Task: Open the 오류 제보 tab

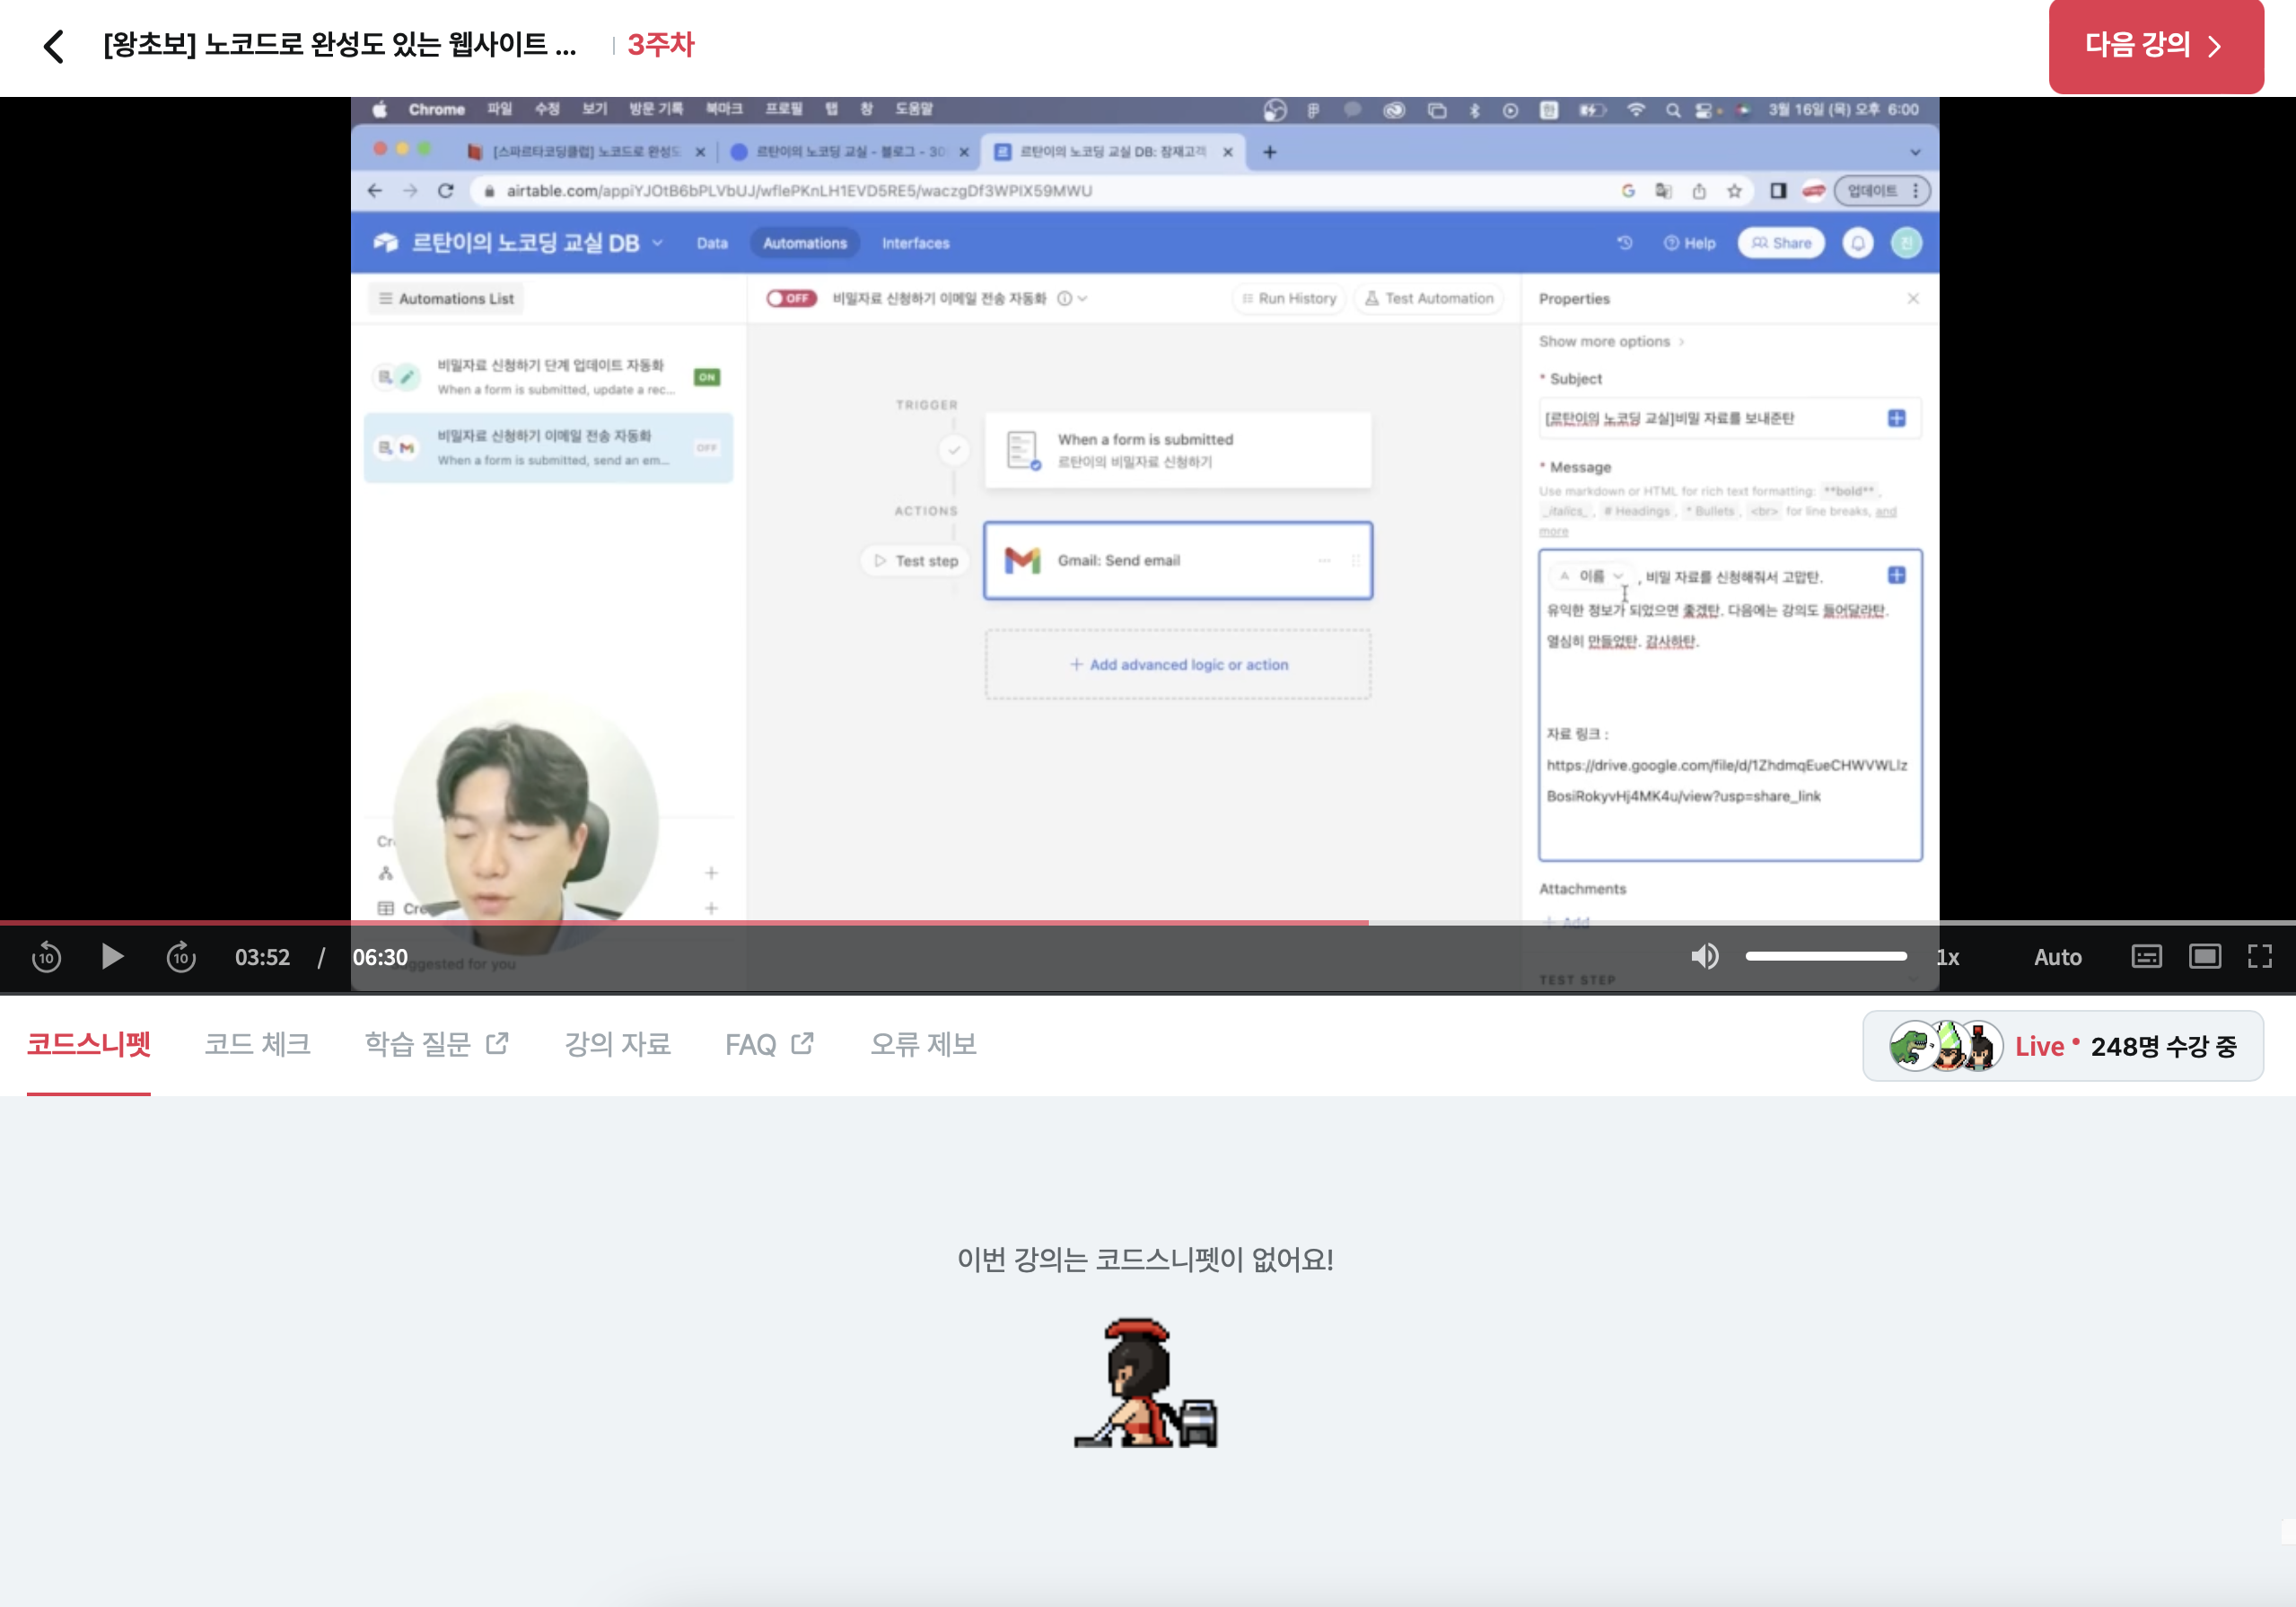Action: (x=923, y=1044)
